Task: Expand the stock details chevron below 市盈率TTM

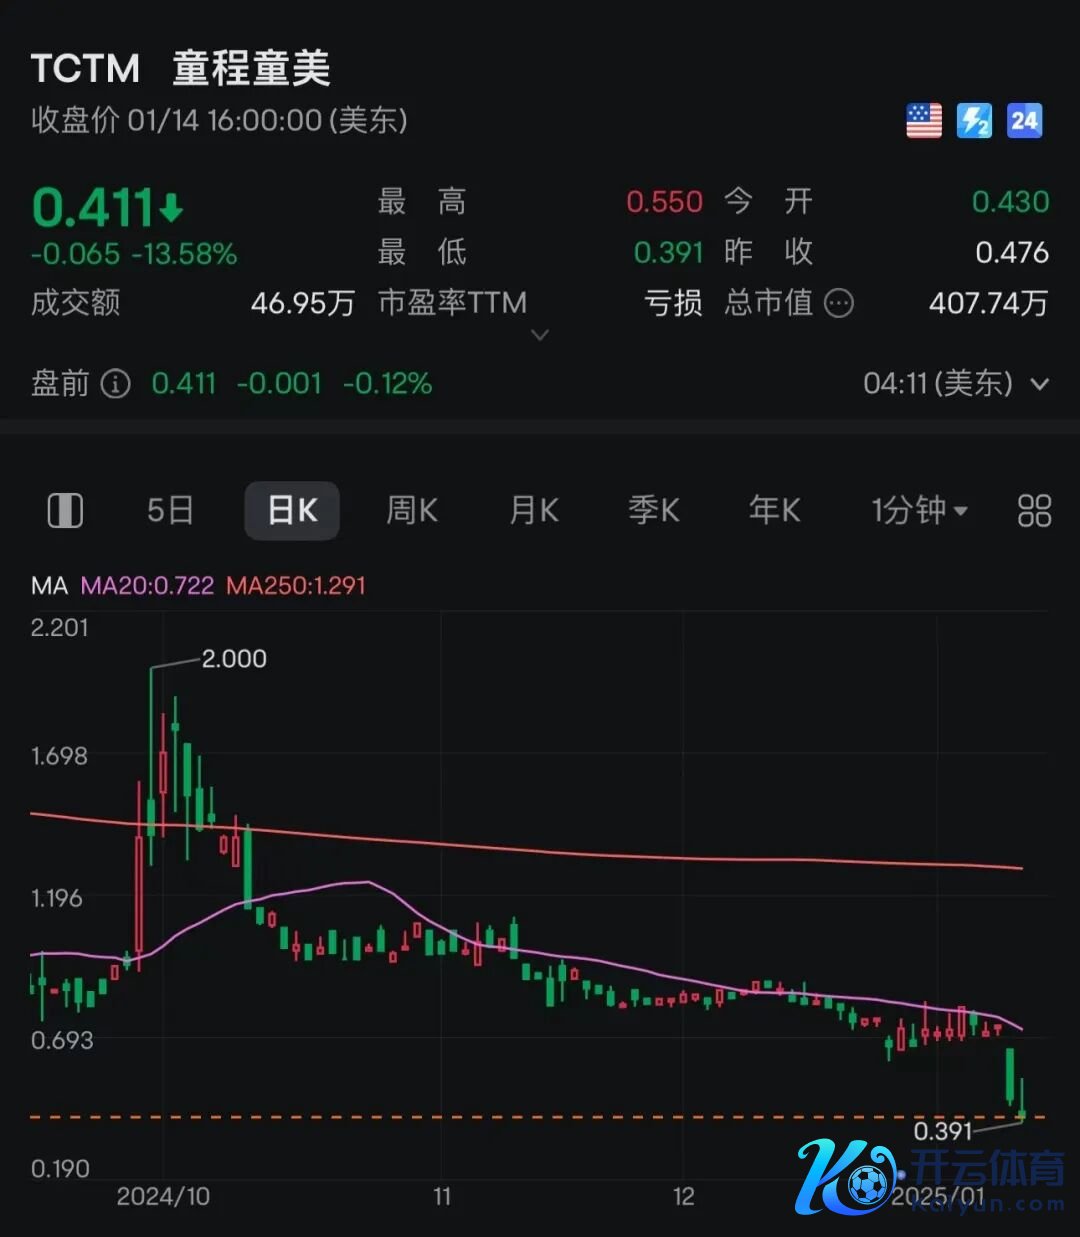Action: click(540, 335)
